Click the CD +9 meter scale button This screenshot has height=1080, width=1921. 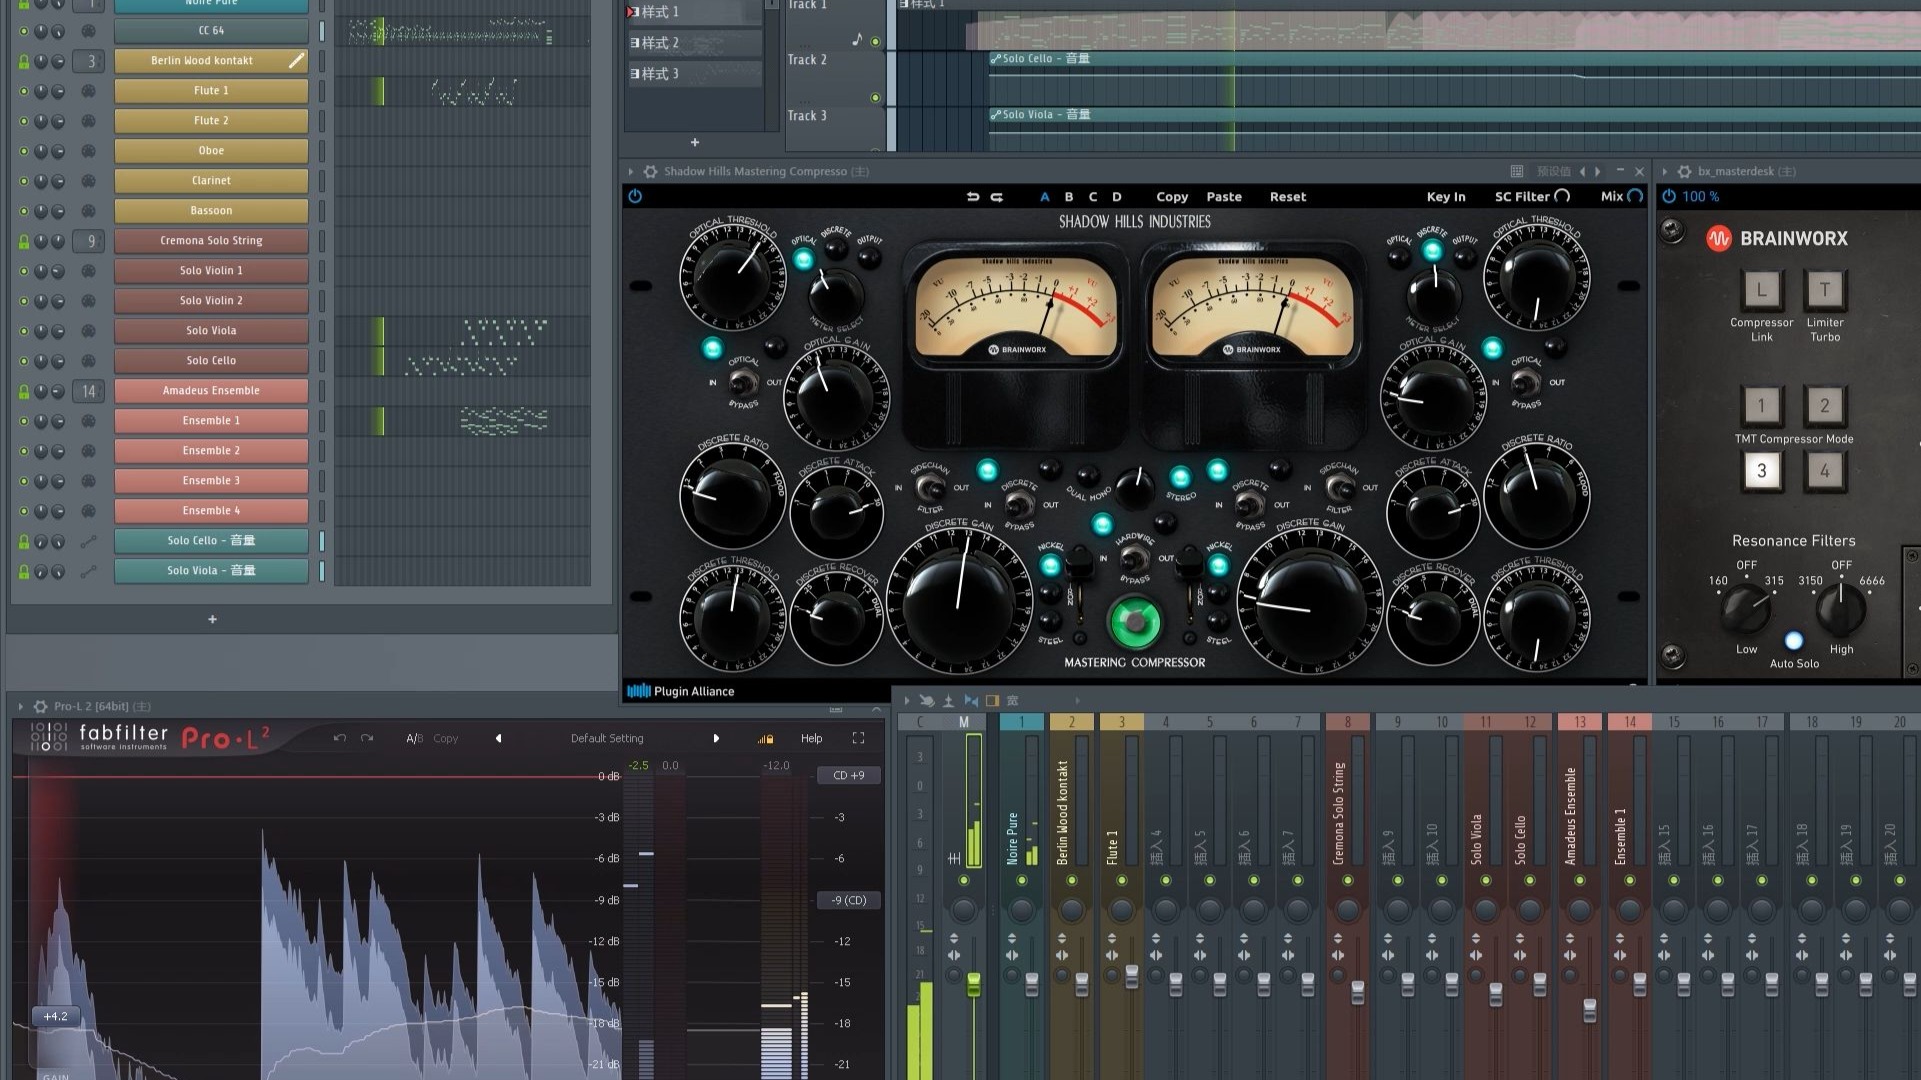(x=849, y=775)
